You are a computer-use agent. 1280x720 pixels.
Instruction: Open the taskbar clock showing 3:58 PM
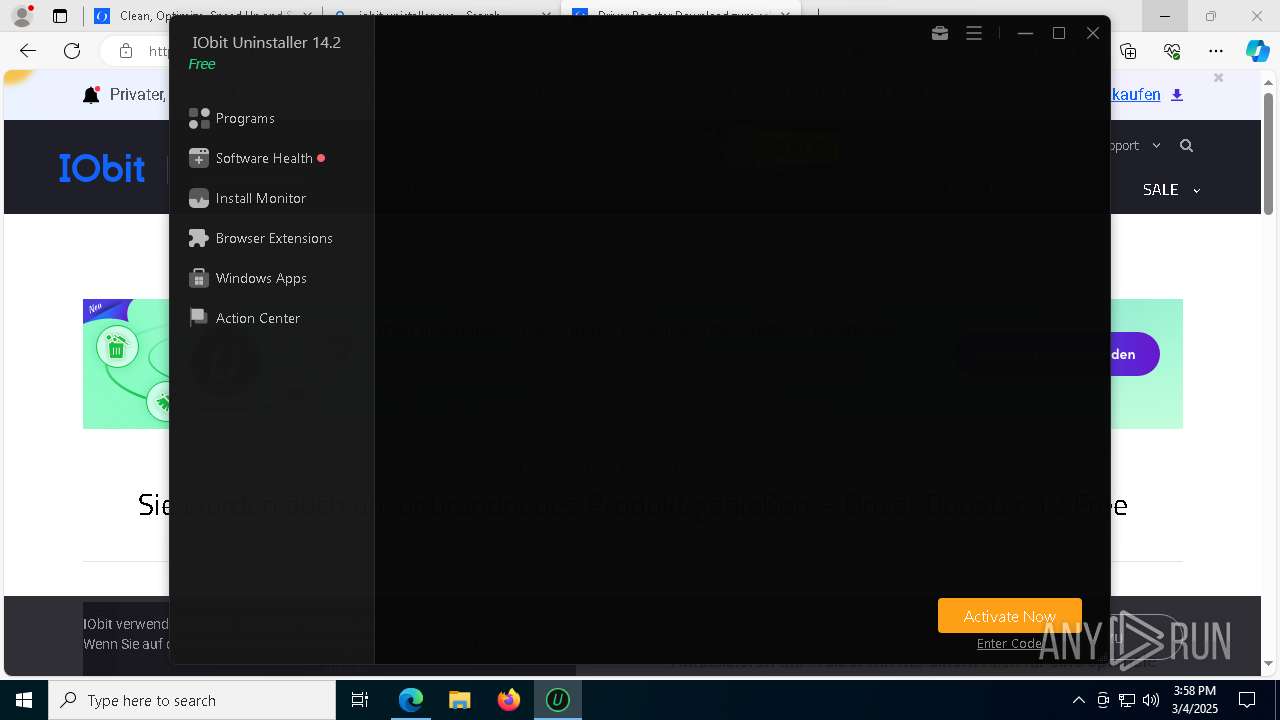pyautogui.click(x=1194, y=699)
